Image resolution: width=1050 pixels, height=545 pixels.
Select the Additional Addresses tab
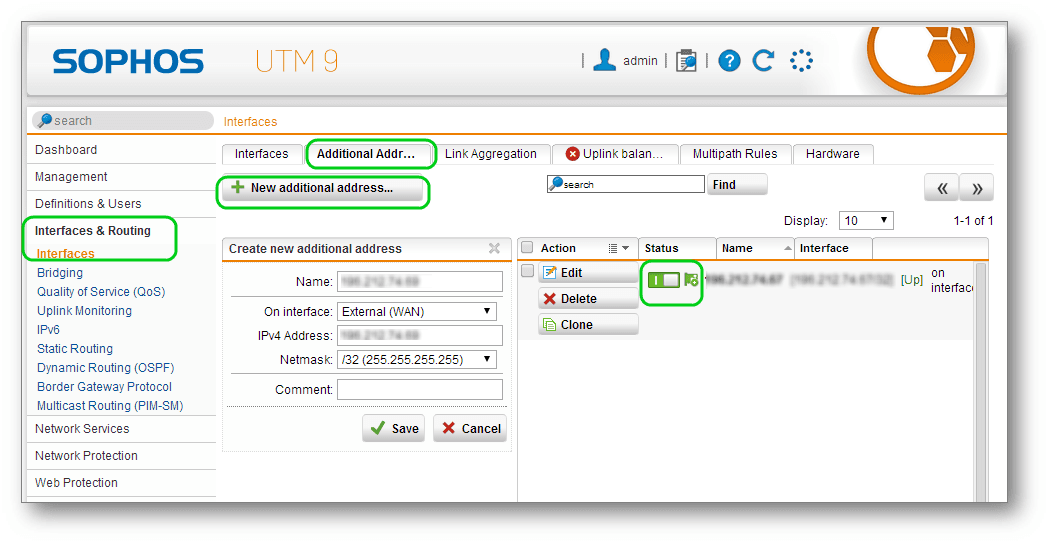[x=366, y=154]
